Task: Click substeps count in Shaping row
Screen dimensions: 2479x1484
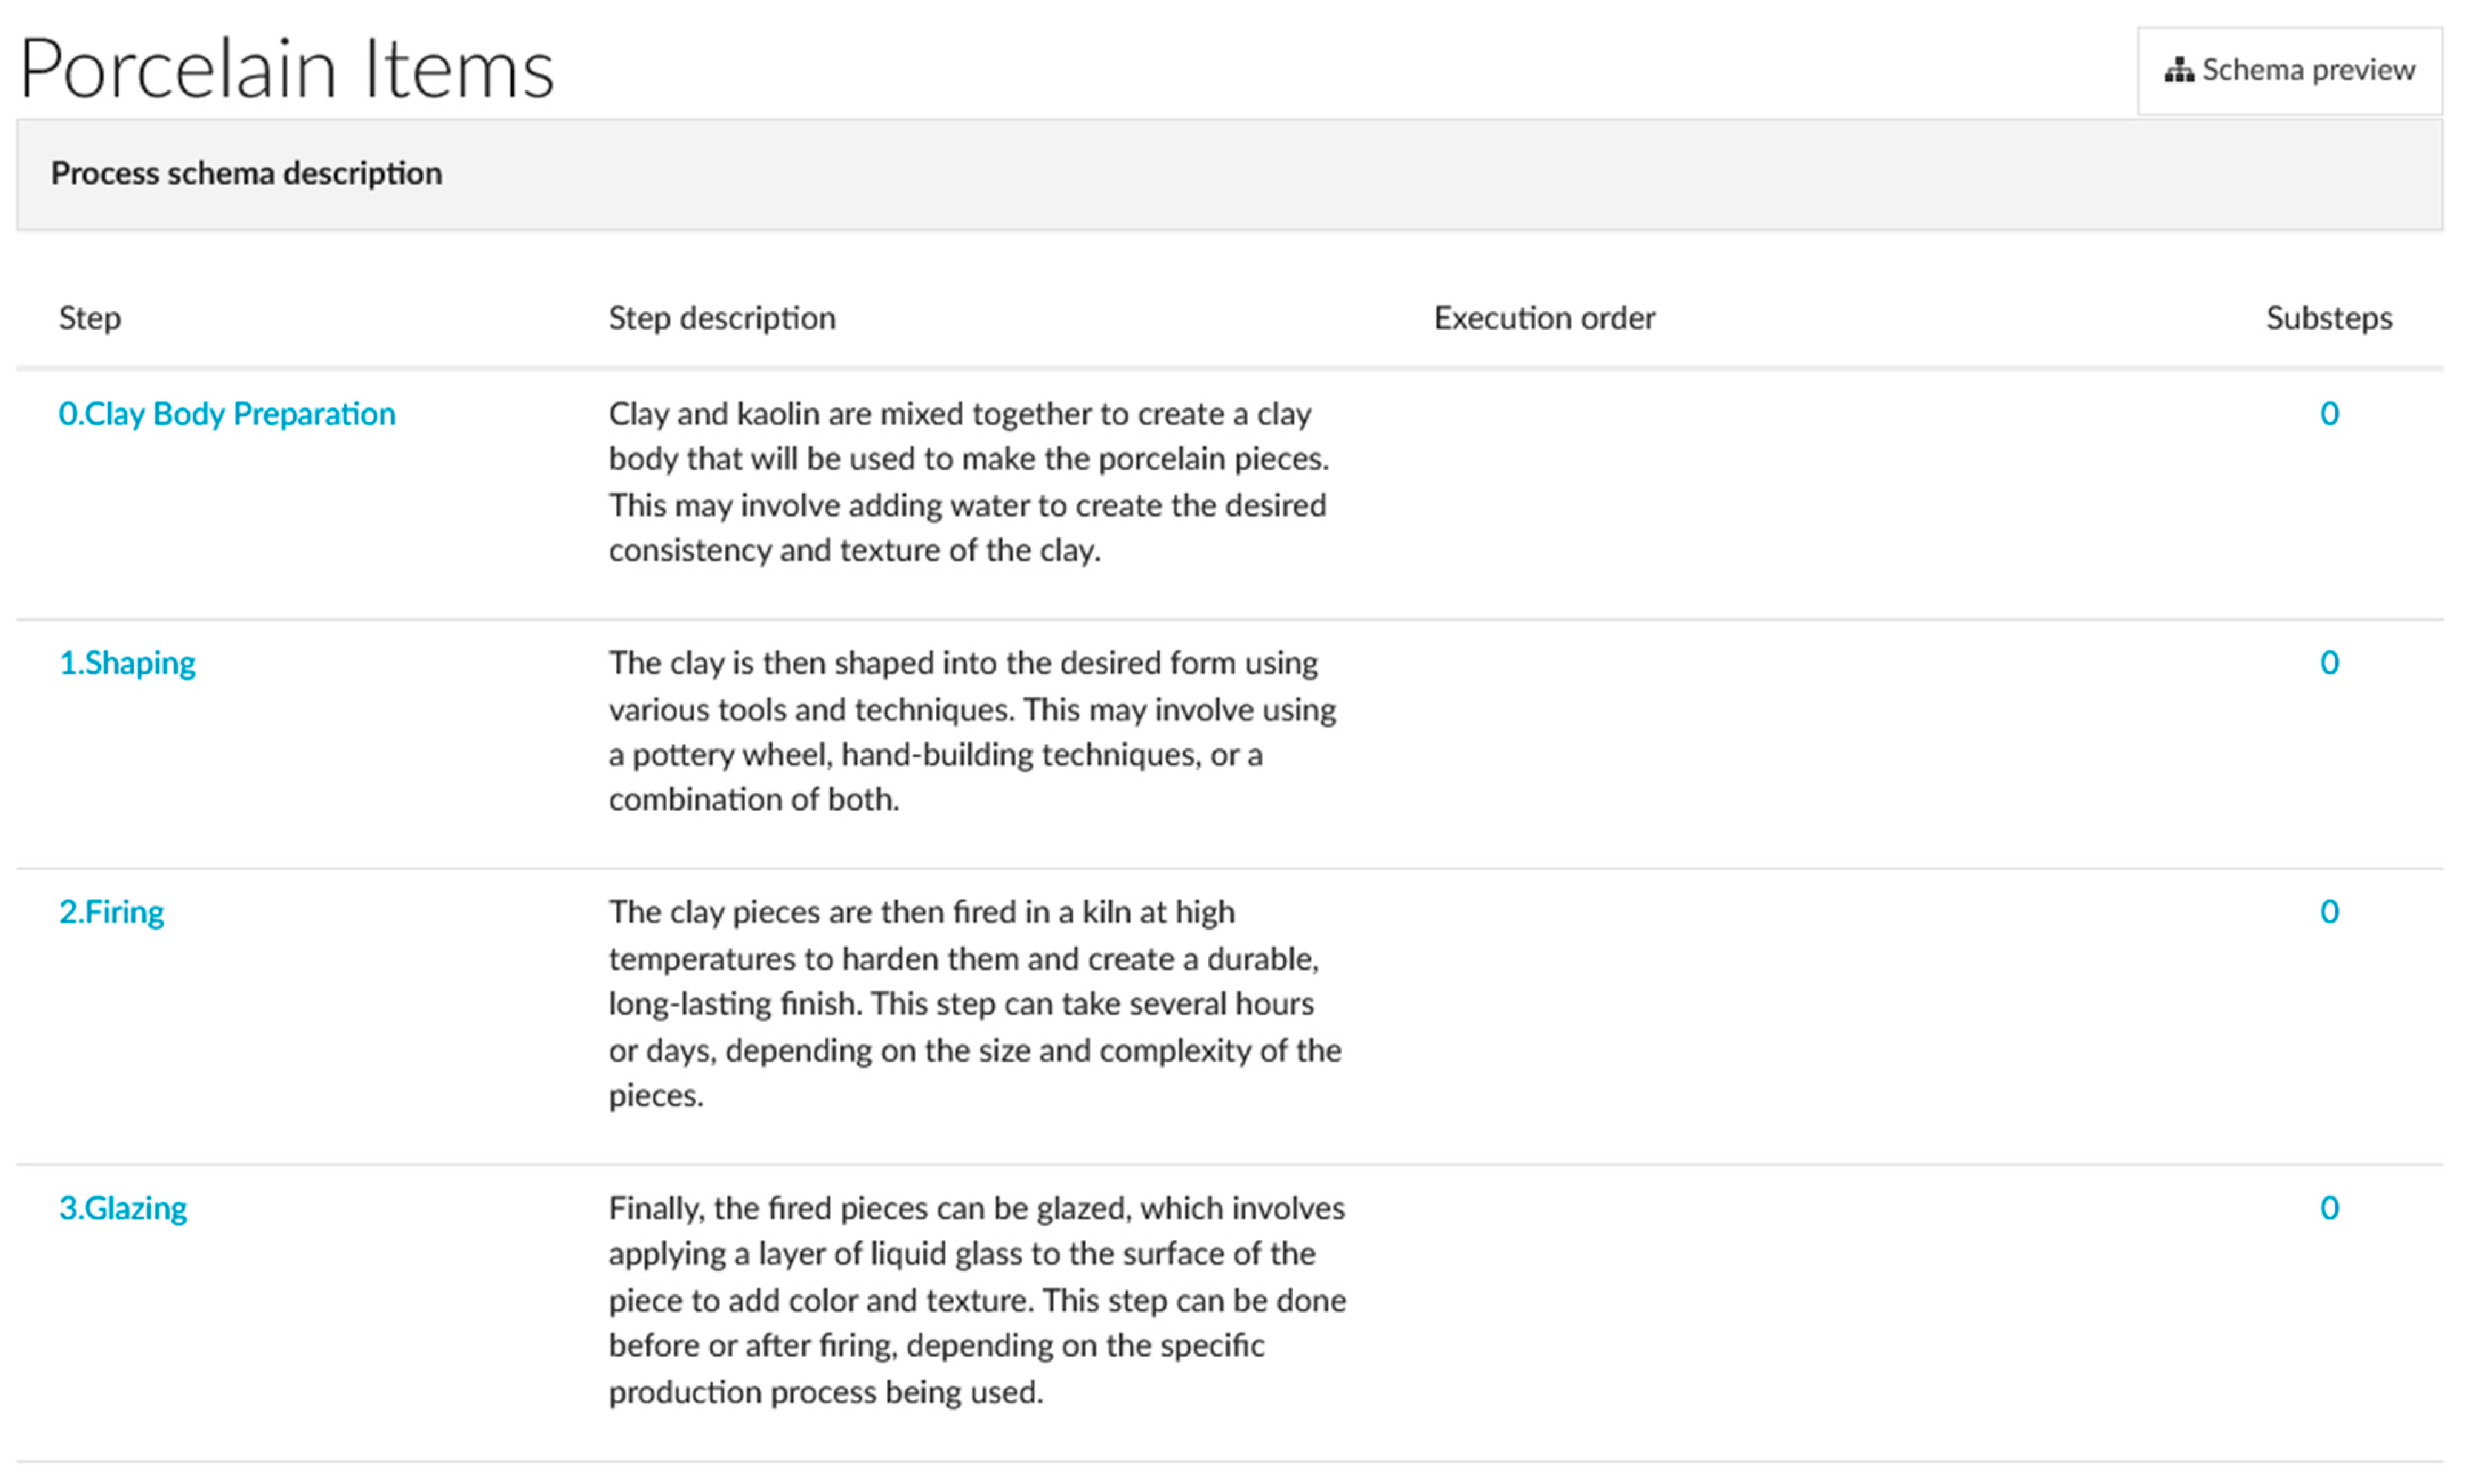Action: tap(2329, 663)
